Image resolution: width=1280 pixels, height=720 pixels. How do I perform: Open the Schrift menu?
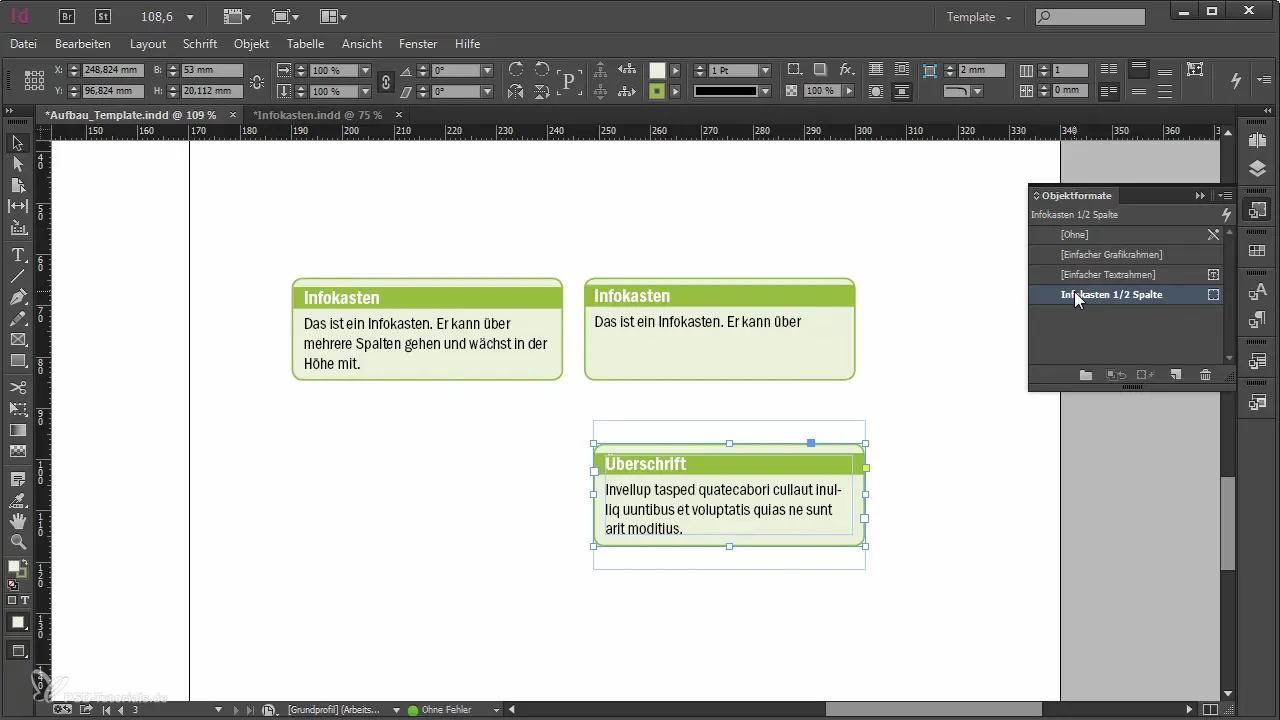click(200, 44)
